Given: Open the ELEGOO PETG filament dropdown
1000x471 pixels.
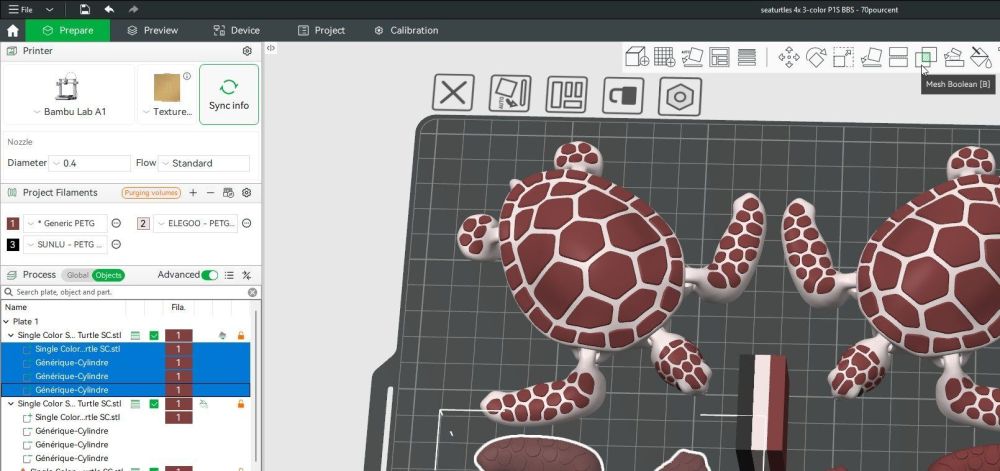Looking at the screenshot, I should (x=195, y=223).
